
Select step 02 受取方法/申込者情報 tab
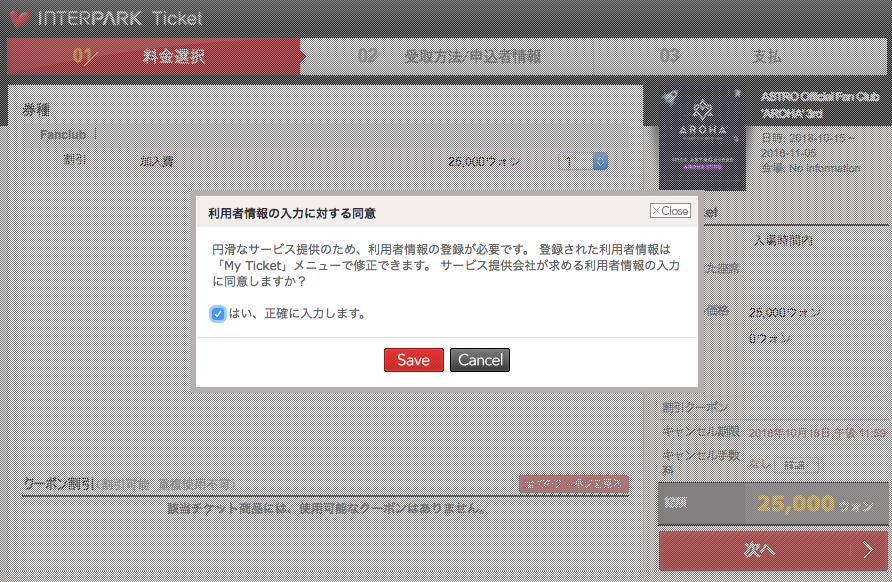coord(449,56)
